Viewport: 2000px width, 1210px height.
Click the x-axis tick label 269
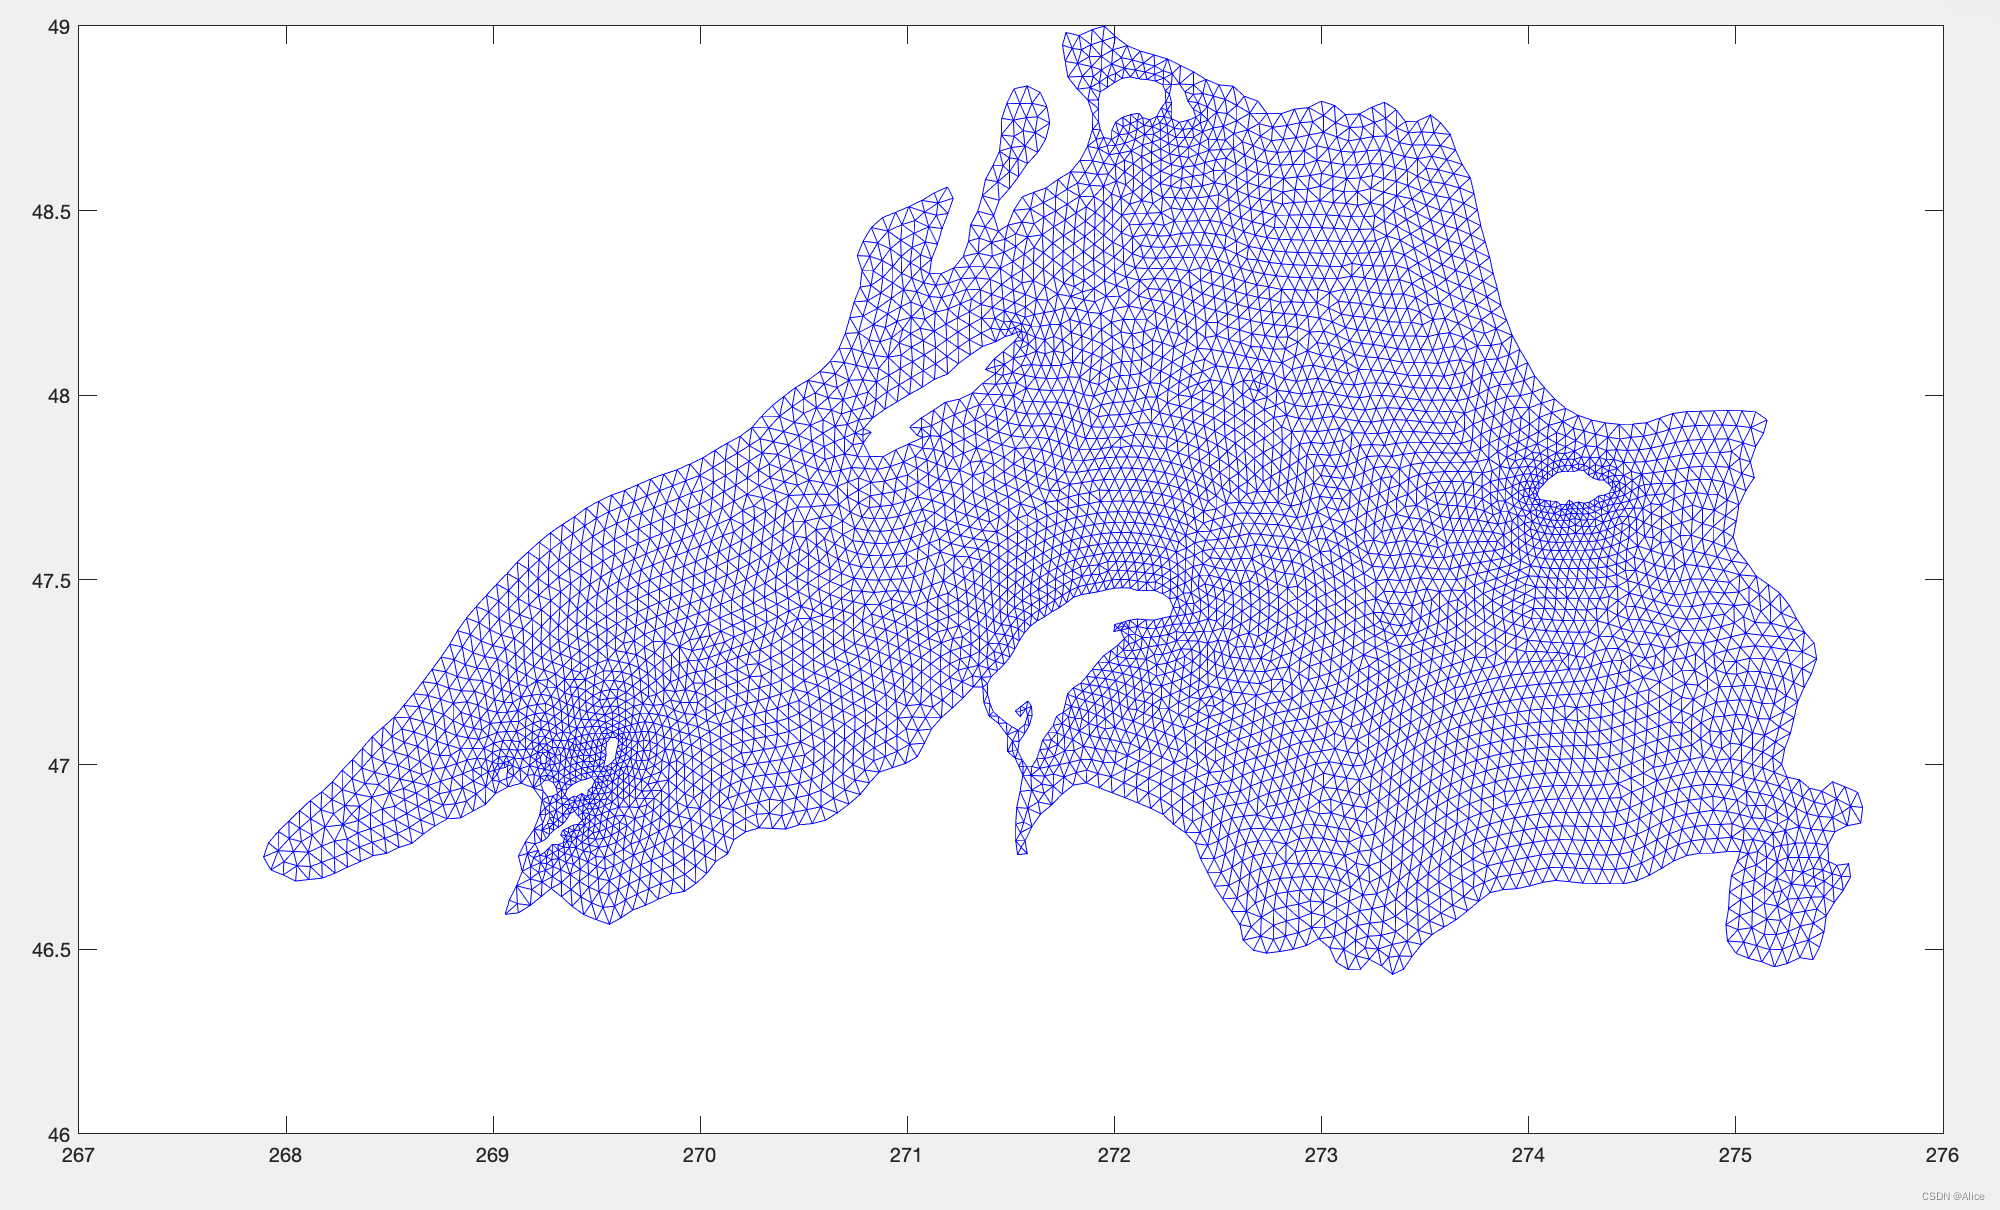tap(492, 1155)
